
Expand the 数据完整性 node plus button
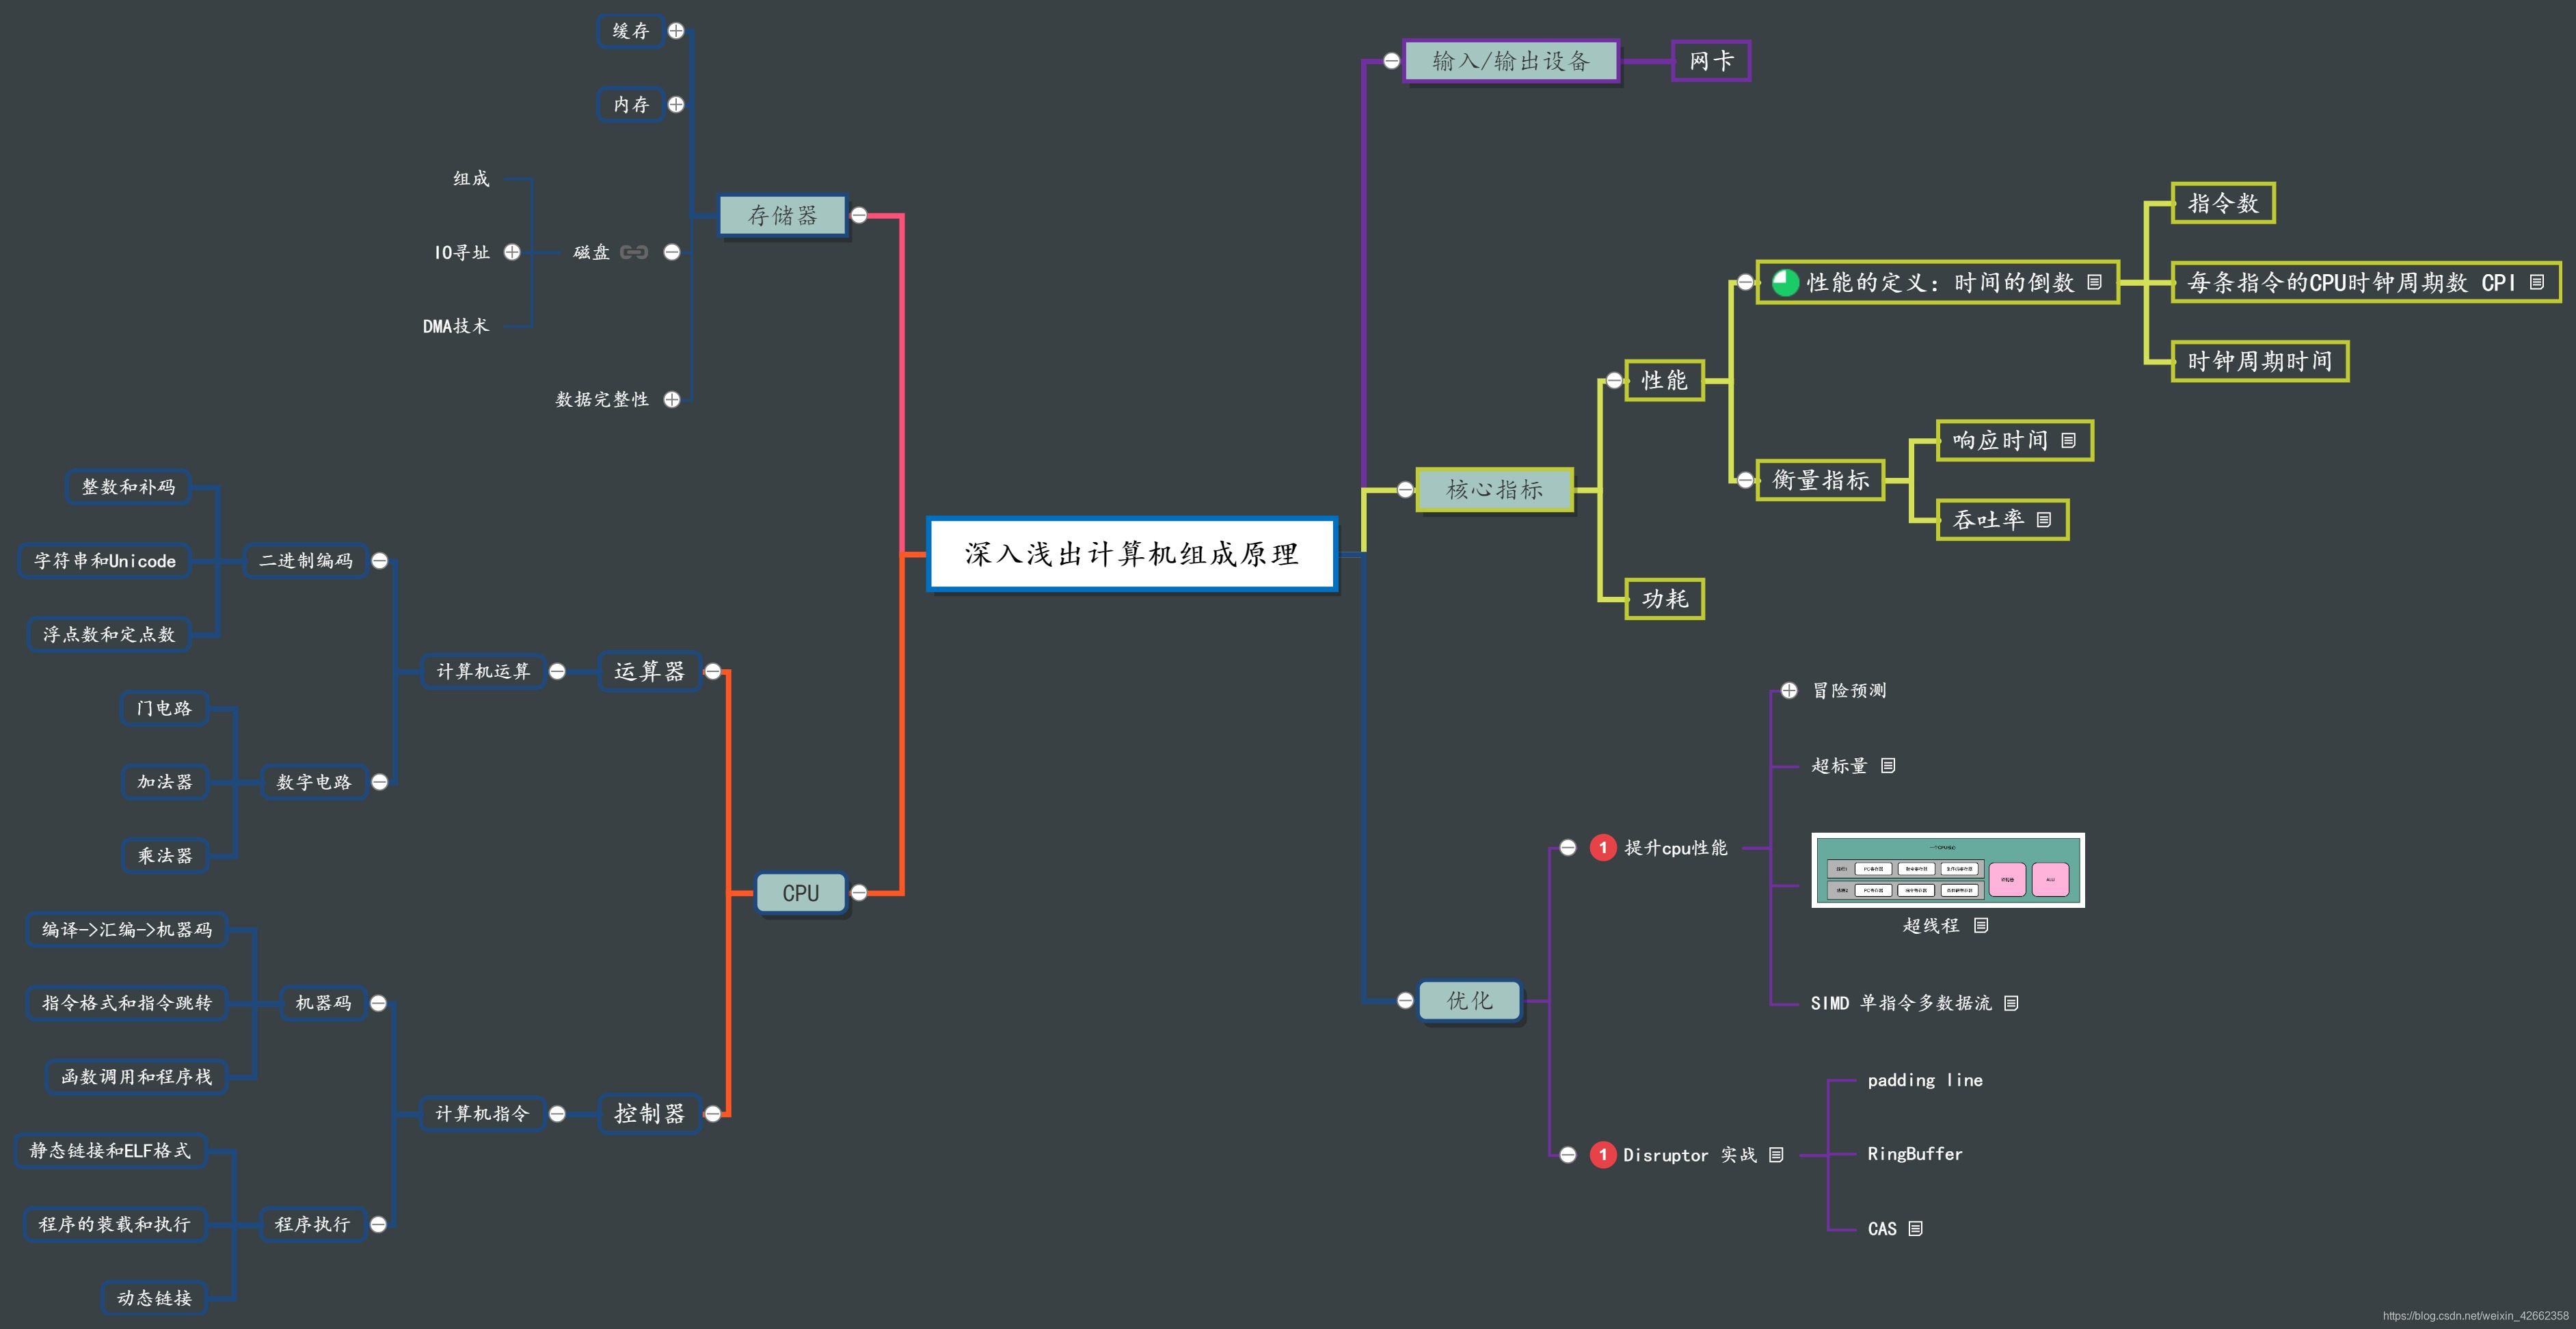coord(672,399)
